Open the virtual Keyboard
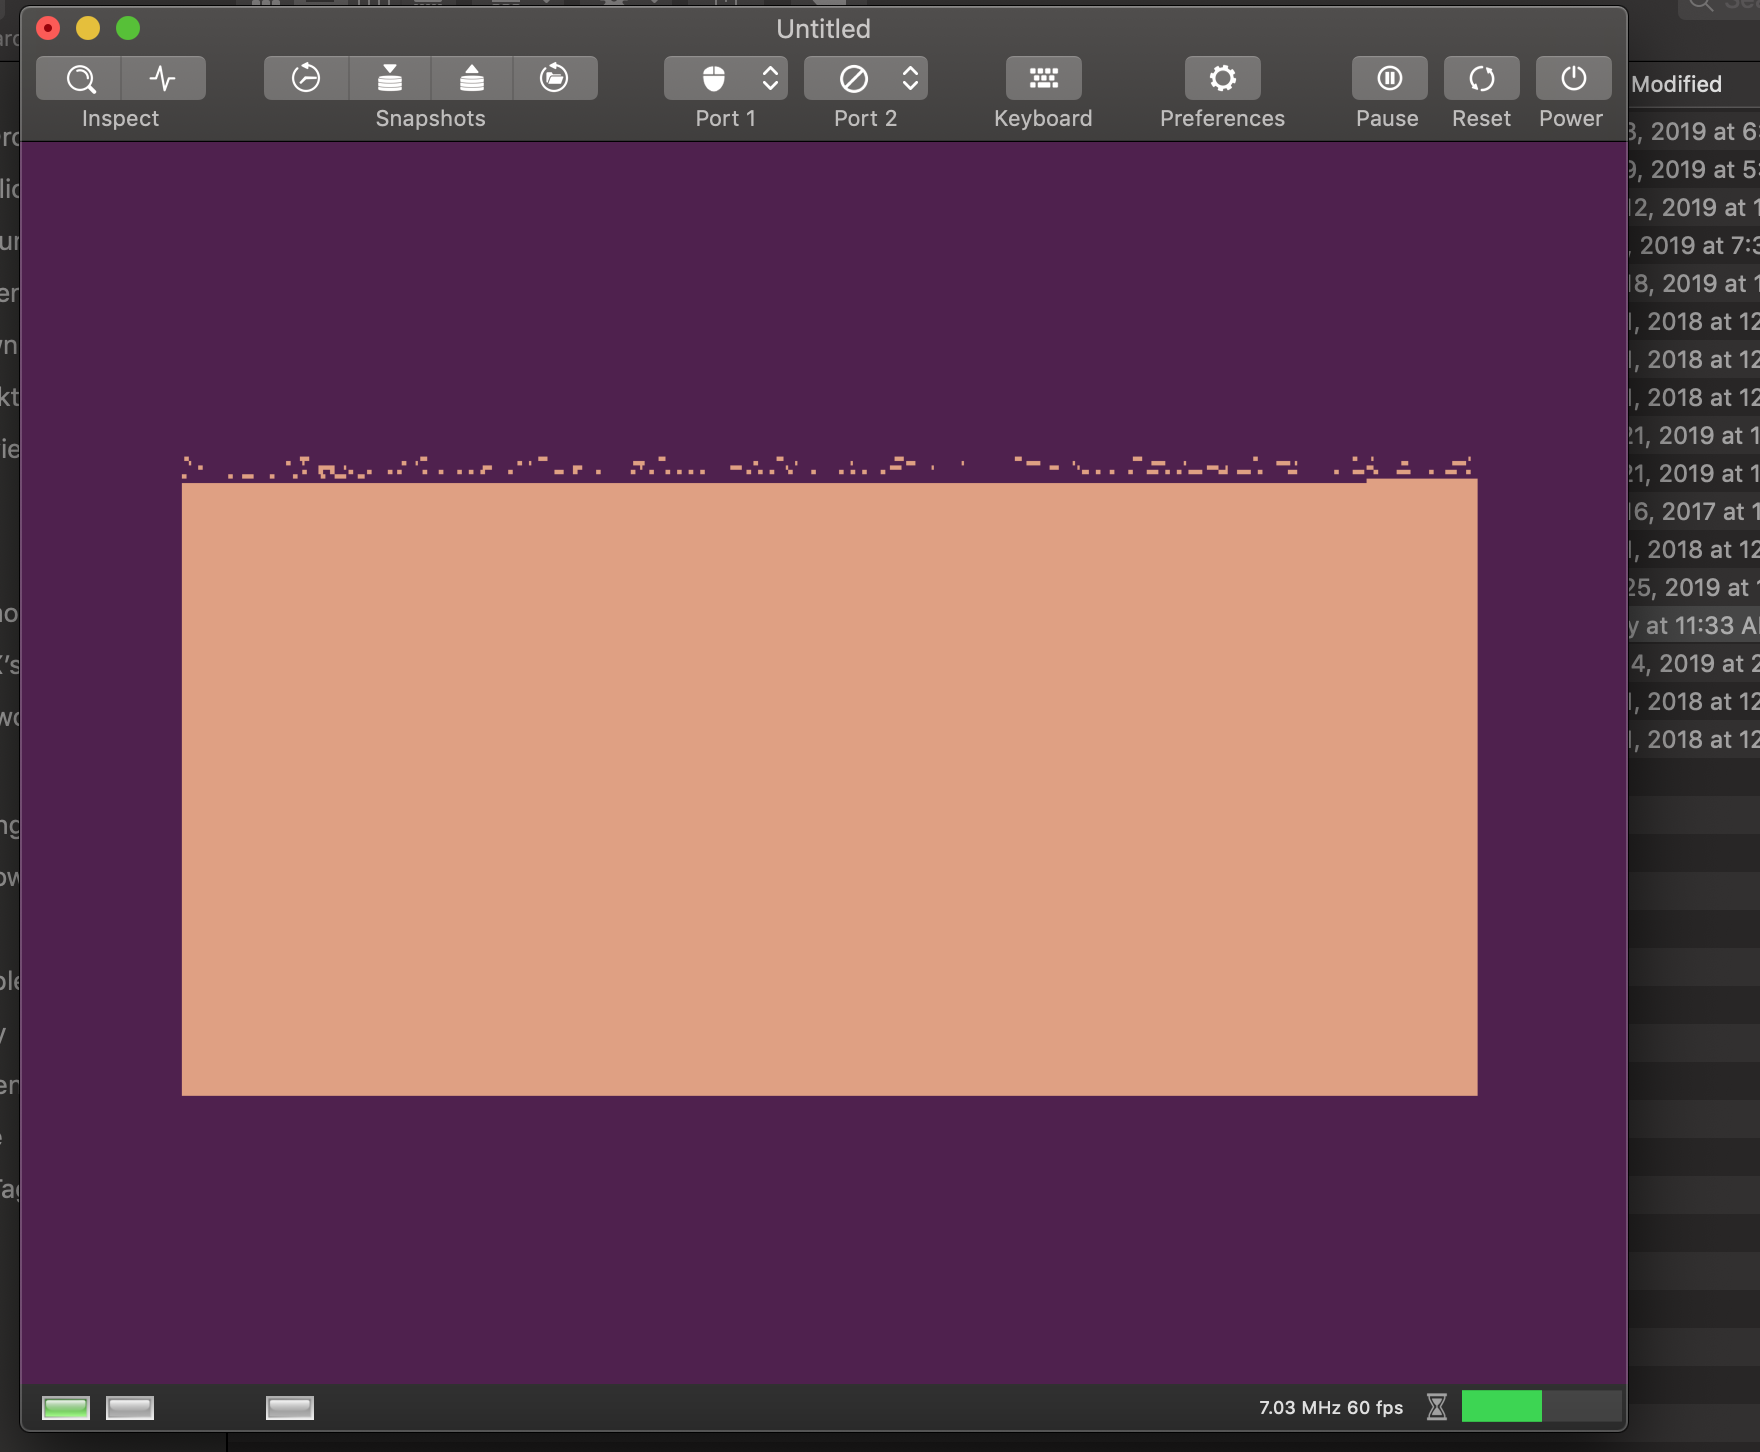The image size is (1760, 1452). [1044, 78]
